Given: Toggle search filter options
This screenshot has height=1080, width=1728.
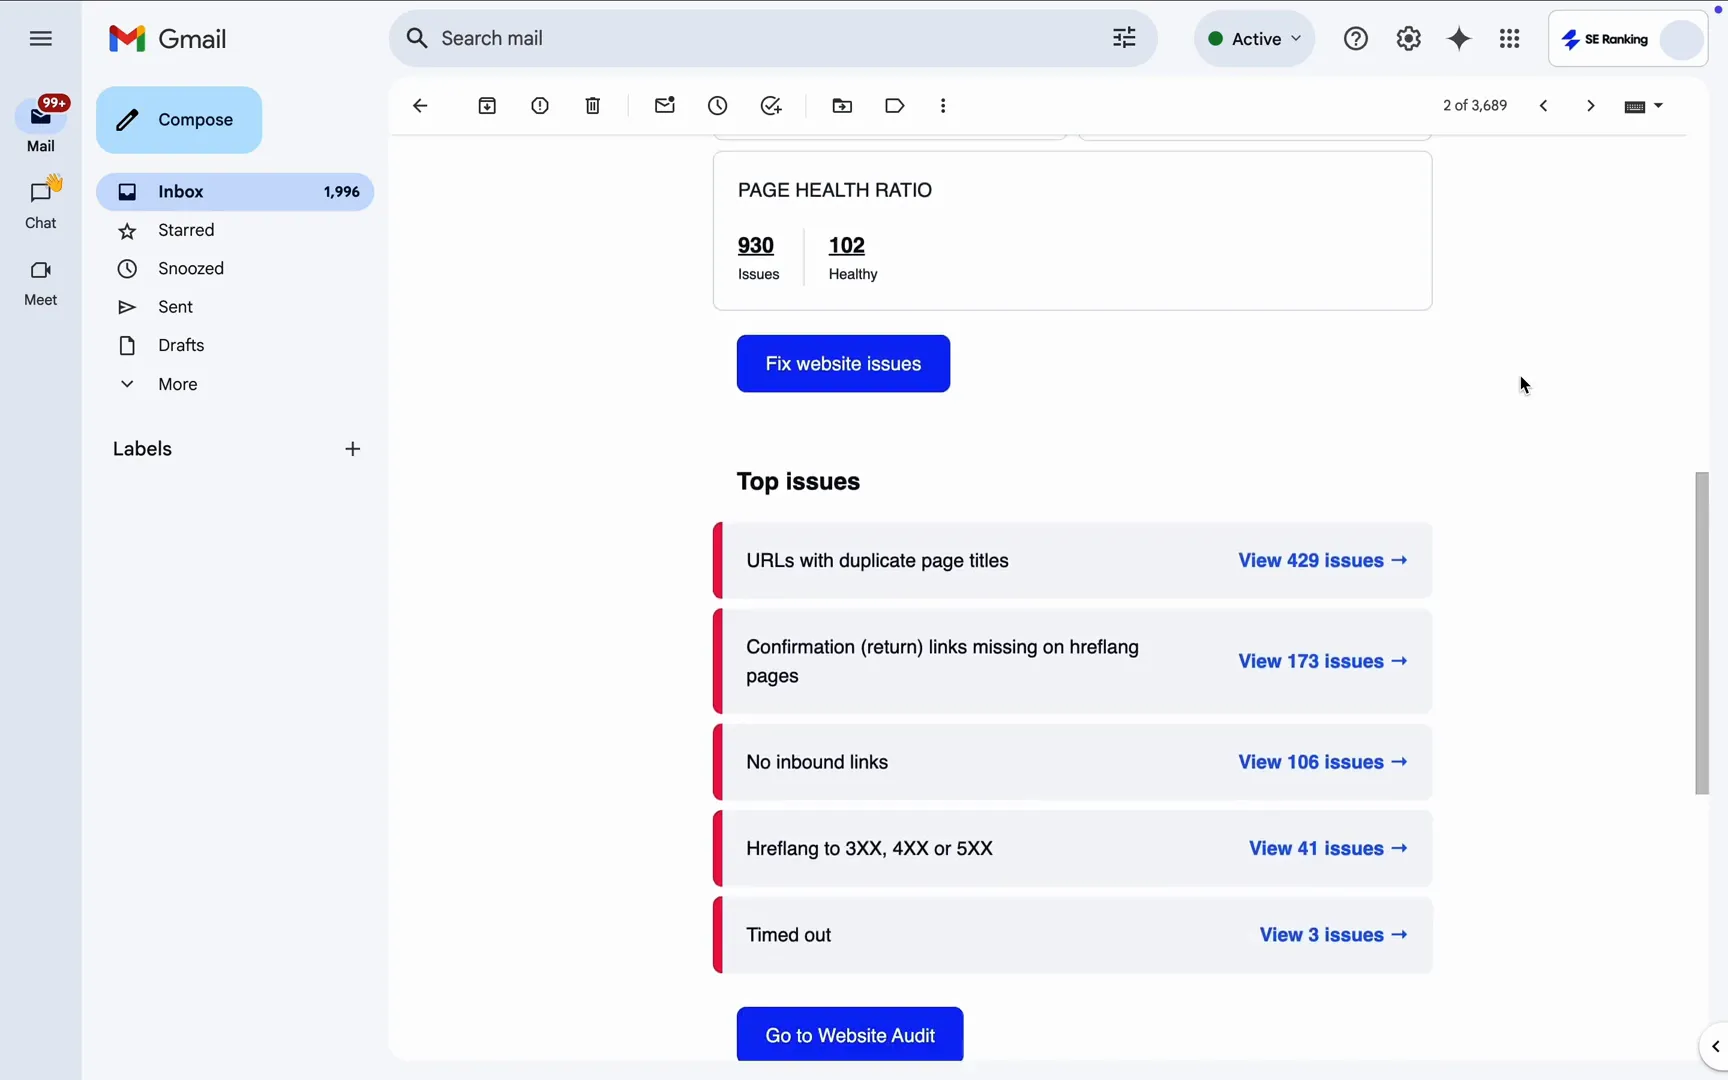Looking at the screenshot, I should [1123, 38].
